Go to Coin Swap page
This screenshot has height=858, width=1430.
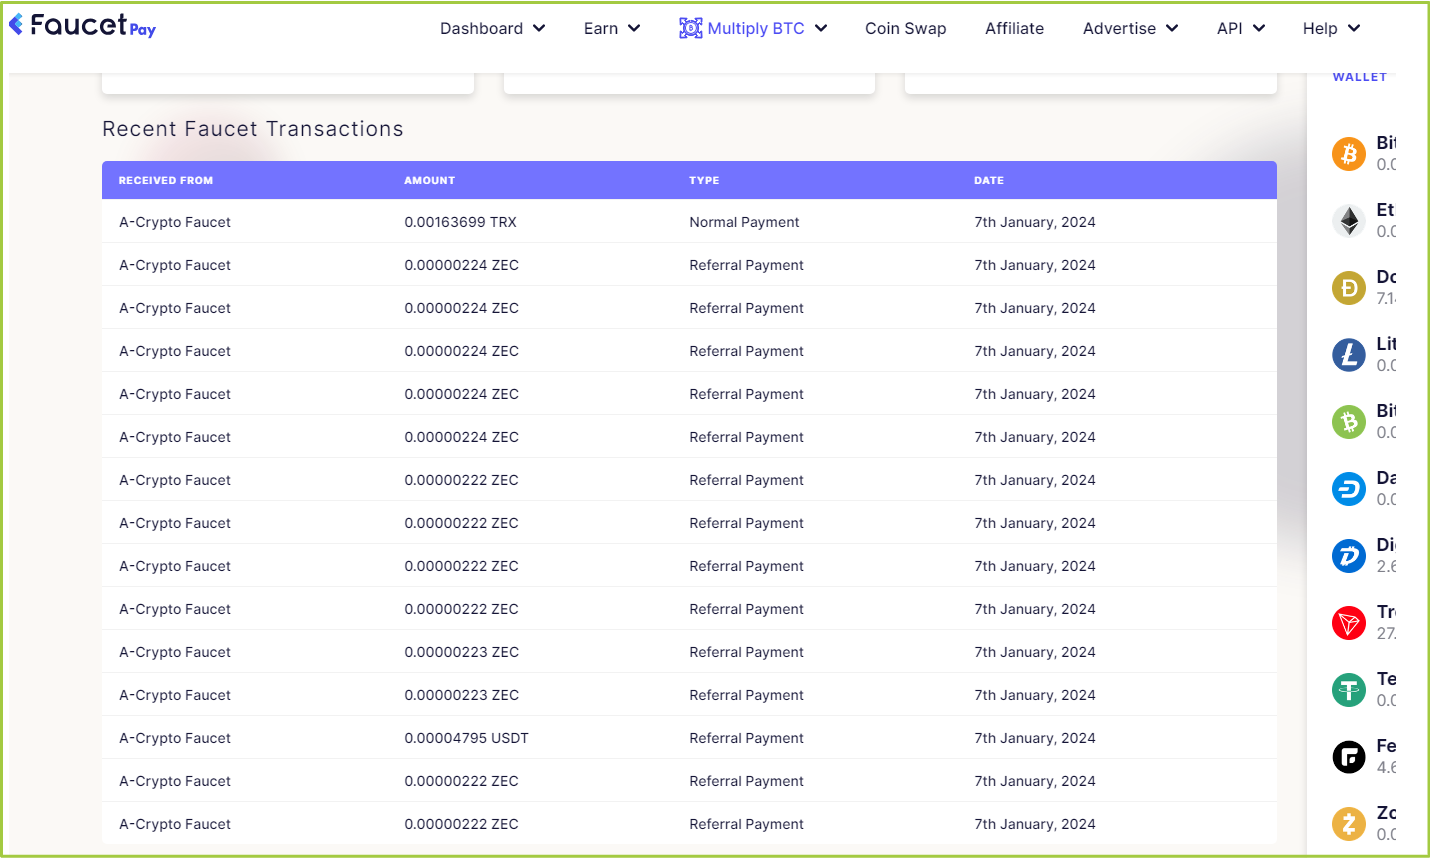[x=905, y=29]
